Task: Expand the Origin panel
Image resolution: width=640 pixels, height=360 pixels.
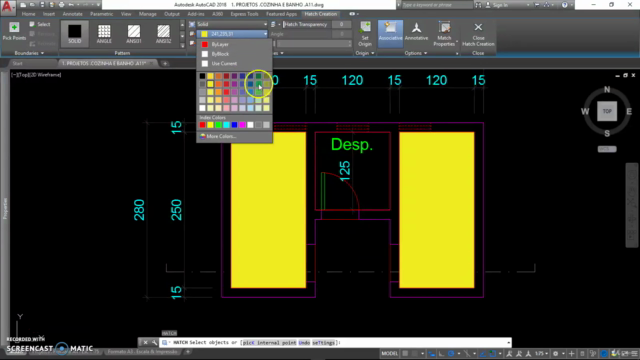Action: [365, 53]
